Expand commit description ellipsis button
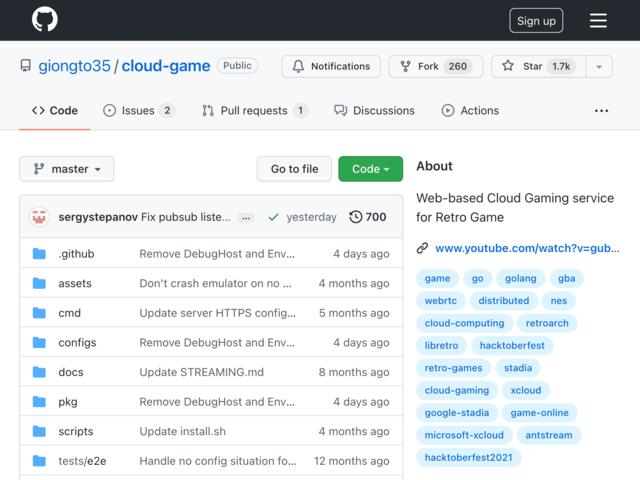The height and width of the screenshot is (480, 640). point(246,218)
